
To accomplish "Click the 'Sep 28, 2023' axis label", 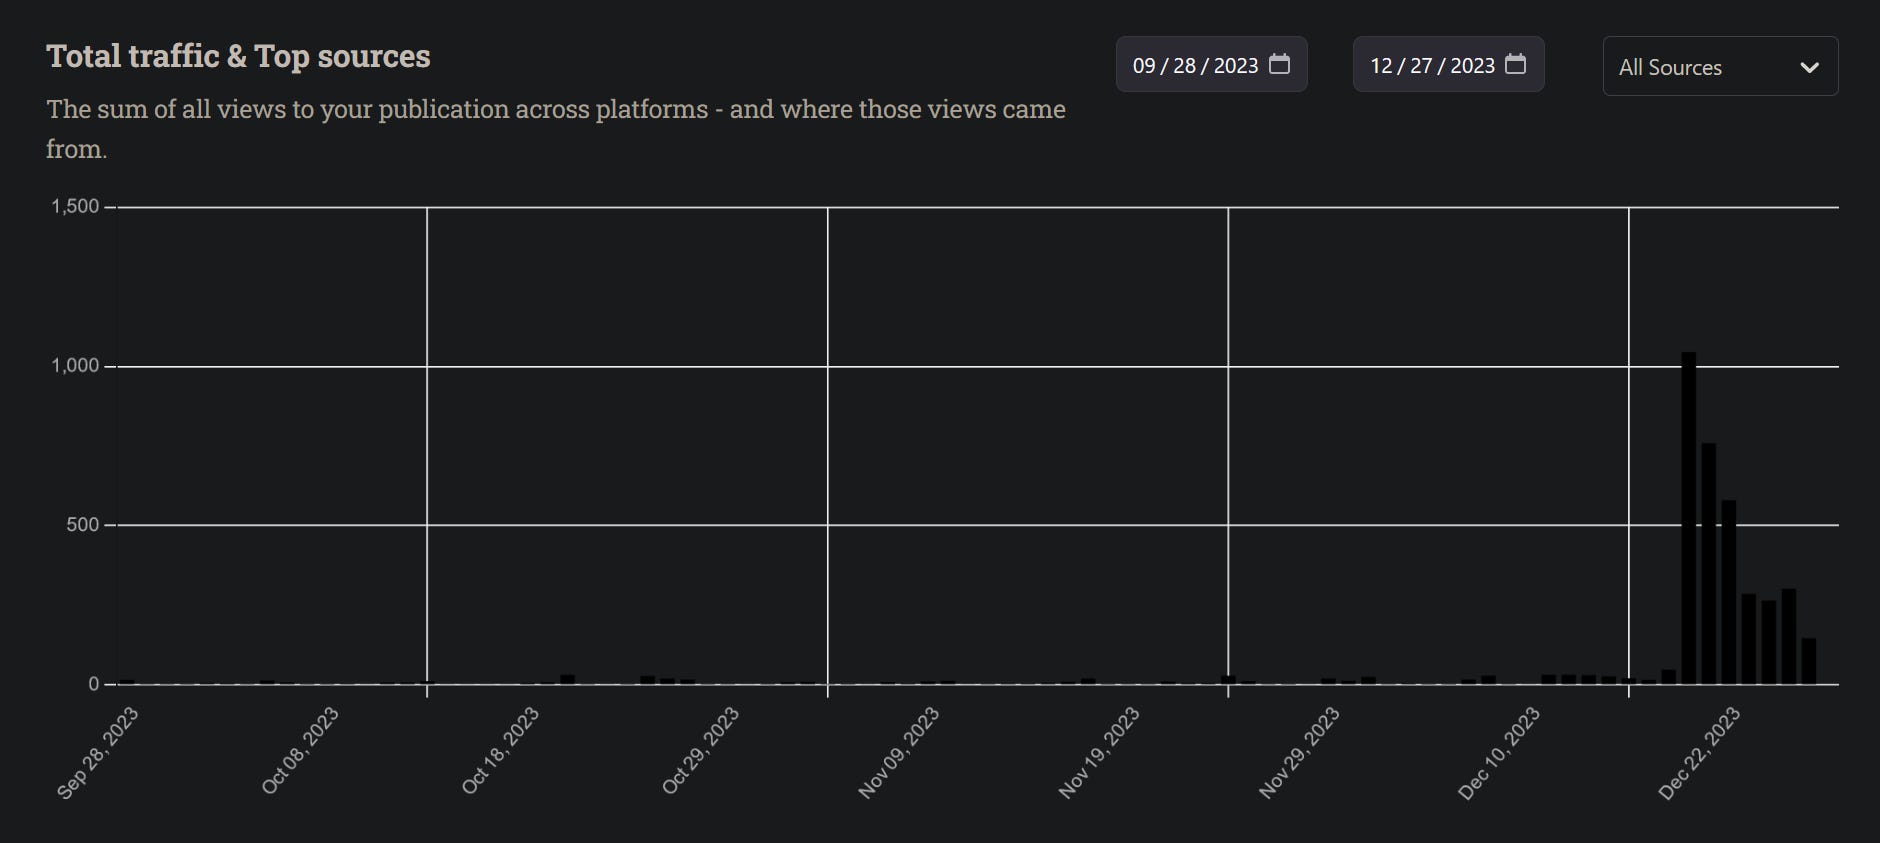I will tap(98, 752).
